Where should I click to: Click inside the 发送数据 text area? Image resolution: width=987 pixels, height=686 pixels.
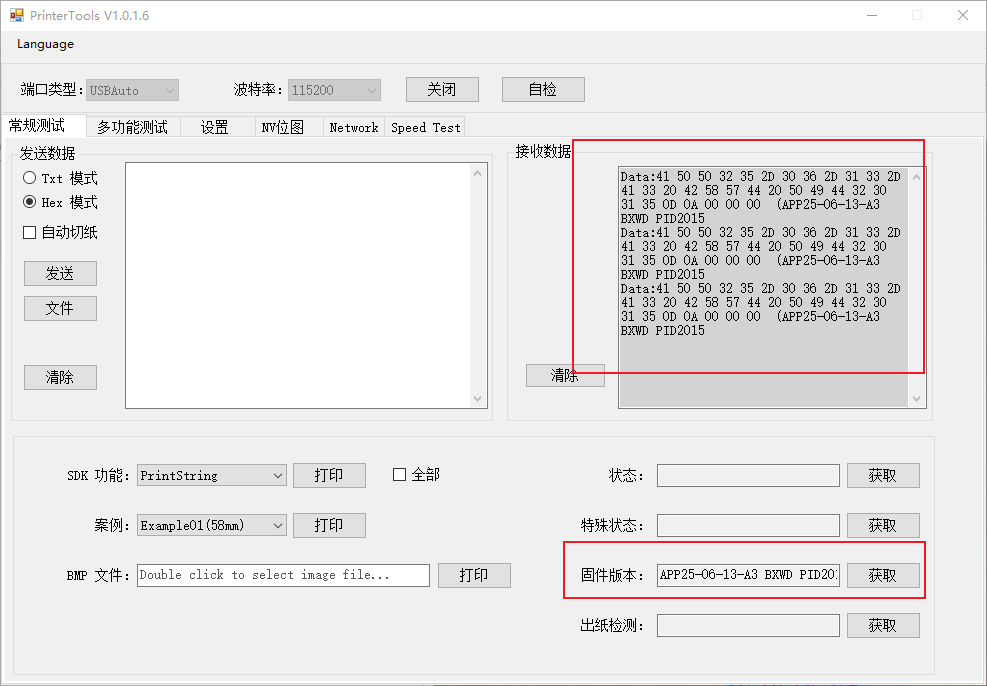(297, 285)
